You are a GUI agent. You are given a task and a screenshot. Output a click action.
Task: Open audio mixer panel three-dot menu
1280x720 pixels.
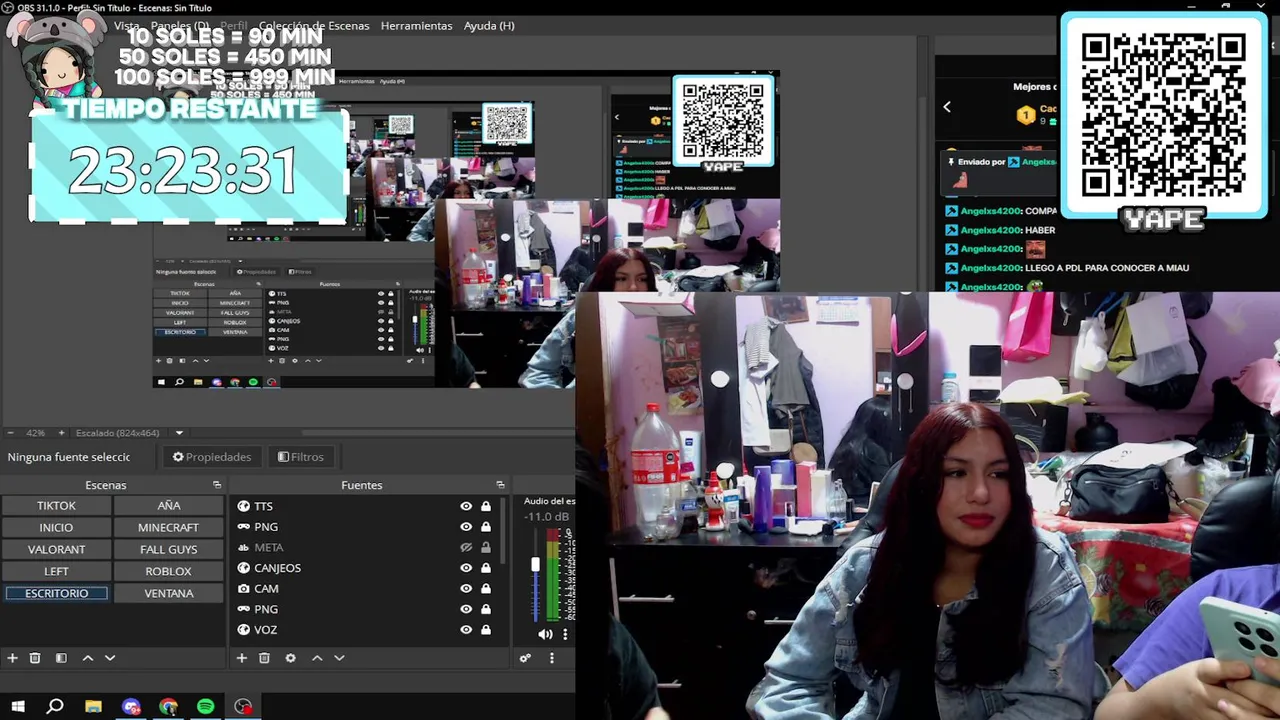tap(551, 658)
